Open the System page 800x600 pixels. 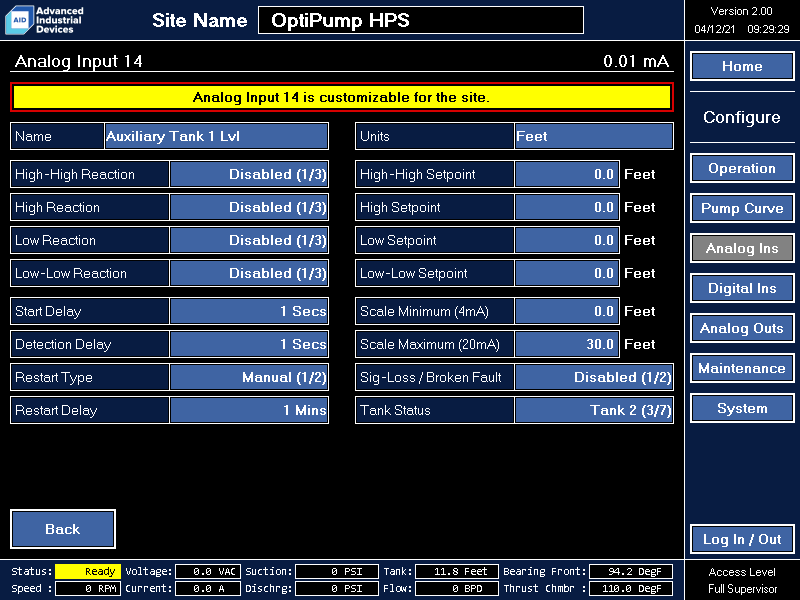742,409
